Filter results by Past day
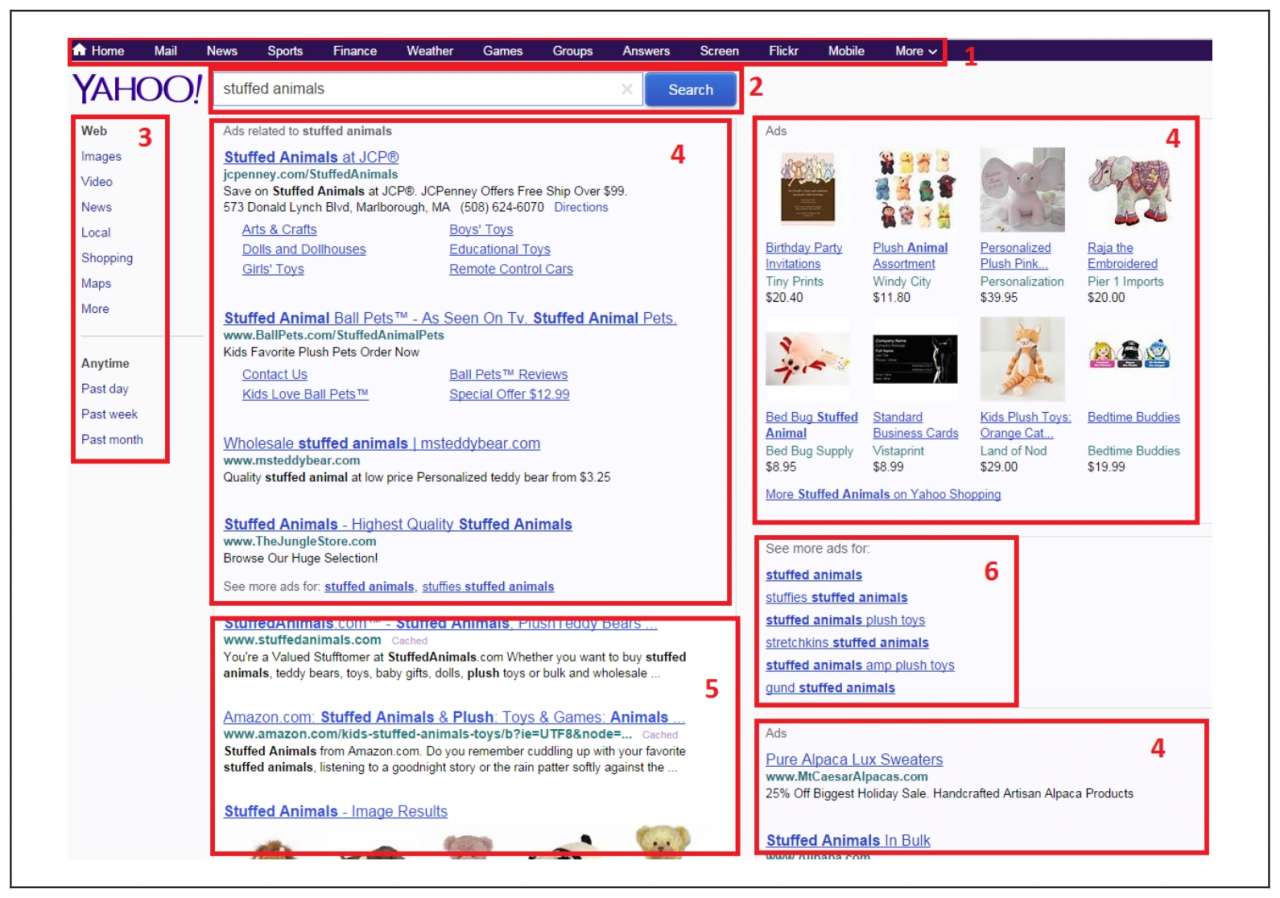Screen dimensions: 1280x898 (105, 389)
